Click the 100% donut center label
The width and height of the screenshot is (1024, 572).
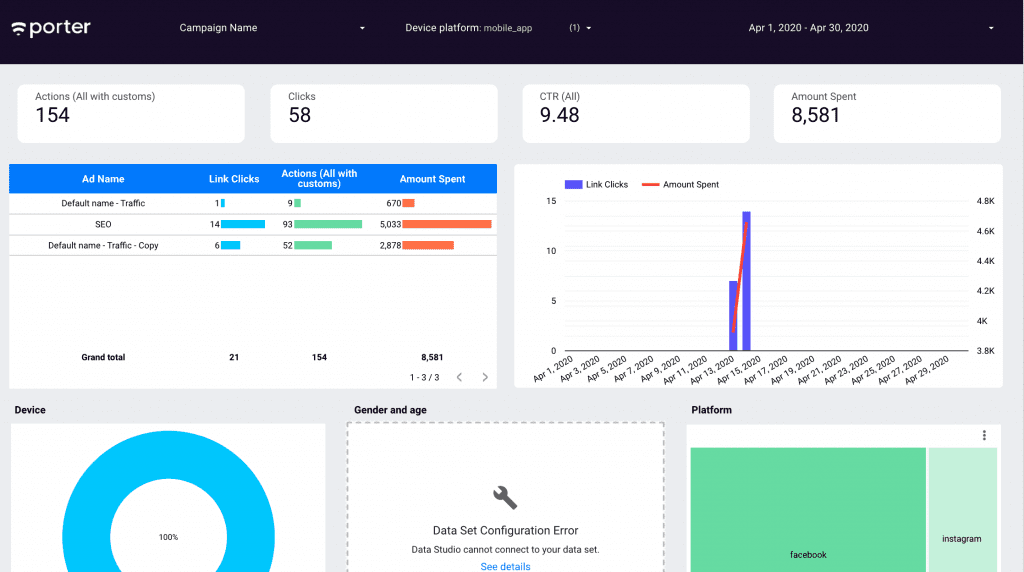pos(168,537)
